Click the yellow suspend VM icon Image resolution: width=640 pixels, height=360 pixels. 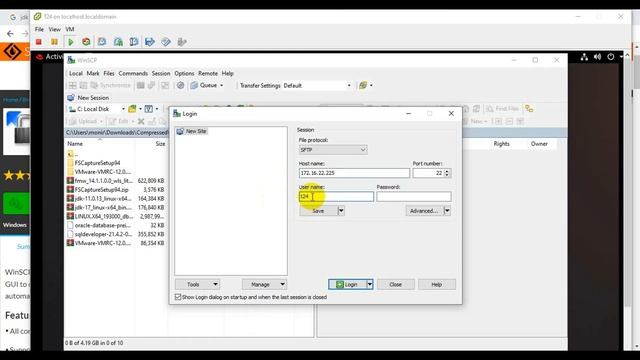[x=54, y=42]
